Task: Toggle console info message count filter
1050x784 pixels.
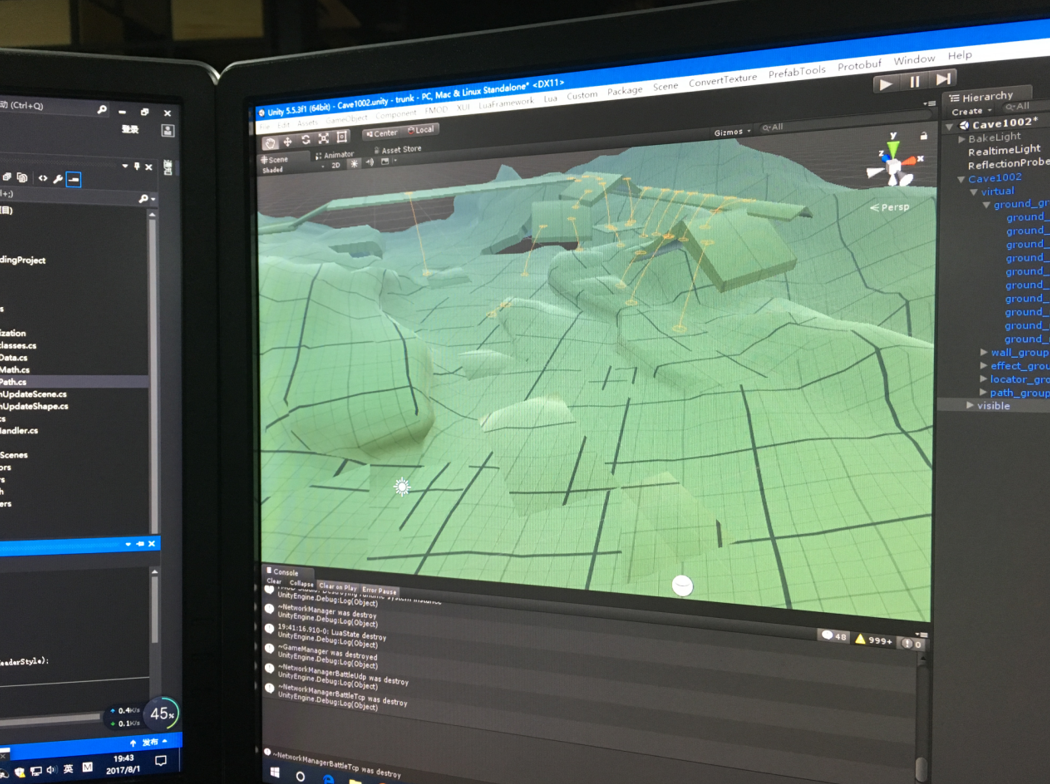Action: tap(834, 636)
